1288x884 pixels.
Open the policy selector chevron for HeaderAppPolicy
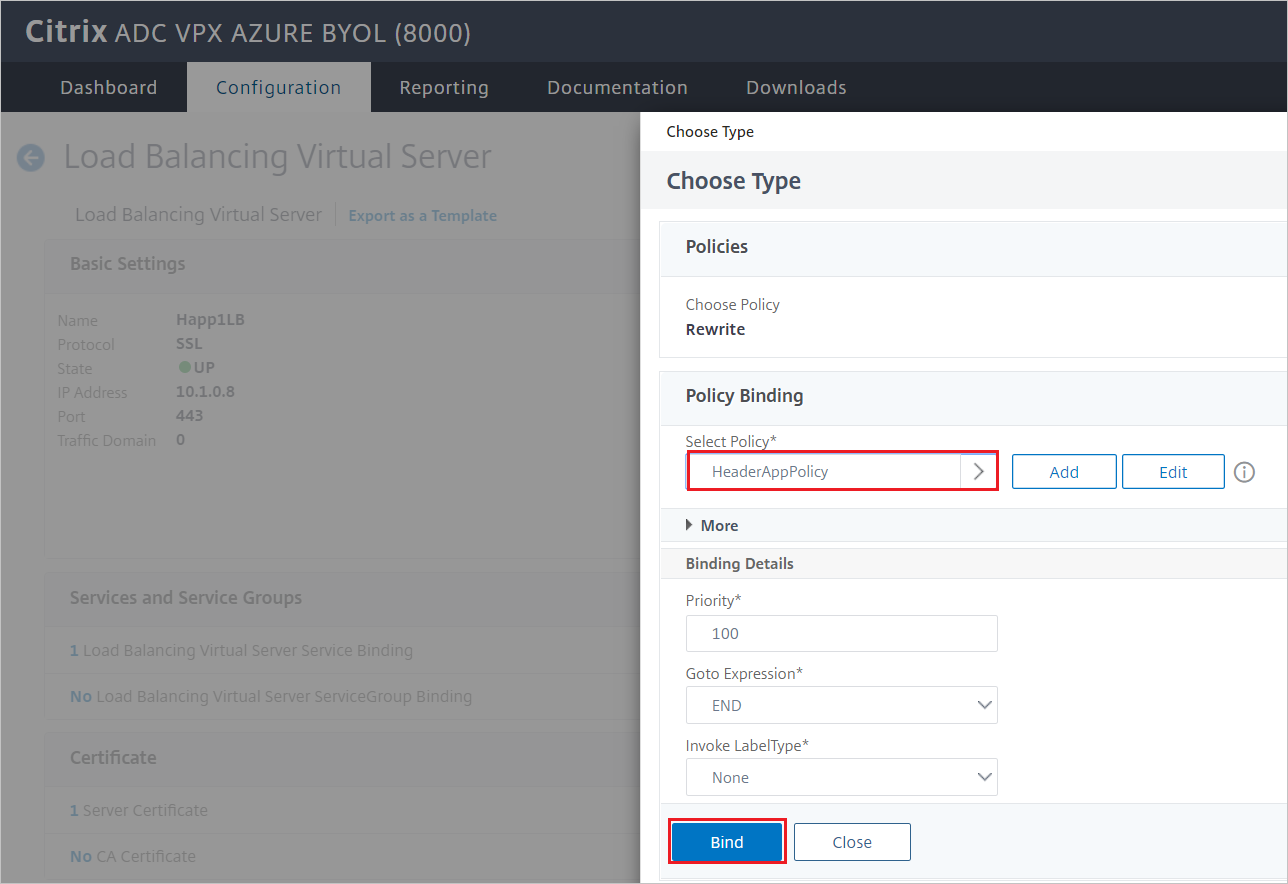[979, 471]
